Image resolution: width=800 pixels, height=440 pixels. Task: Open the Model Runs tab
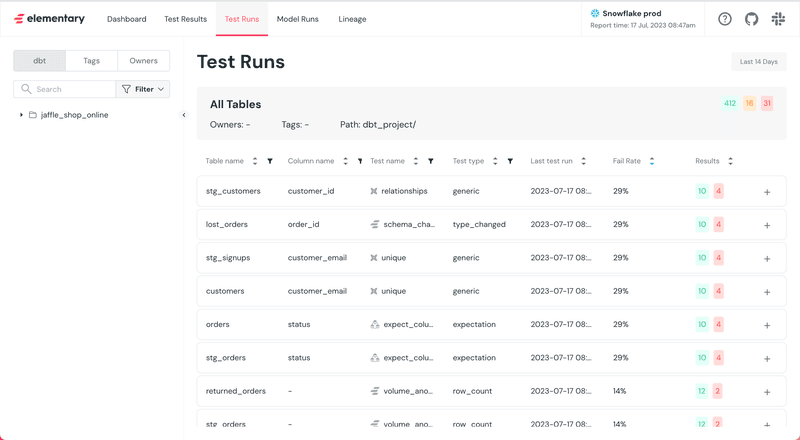(297, 19)
